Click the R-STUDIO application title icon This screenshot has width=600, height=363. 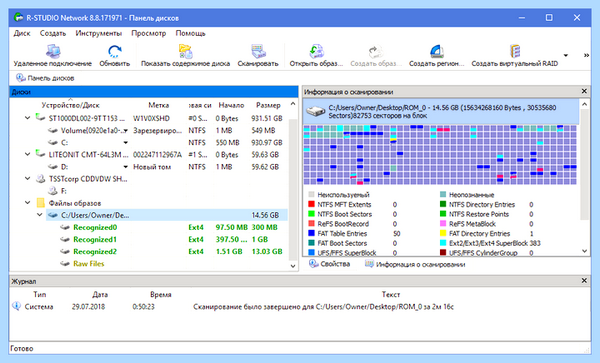[18, 18]
